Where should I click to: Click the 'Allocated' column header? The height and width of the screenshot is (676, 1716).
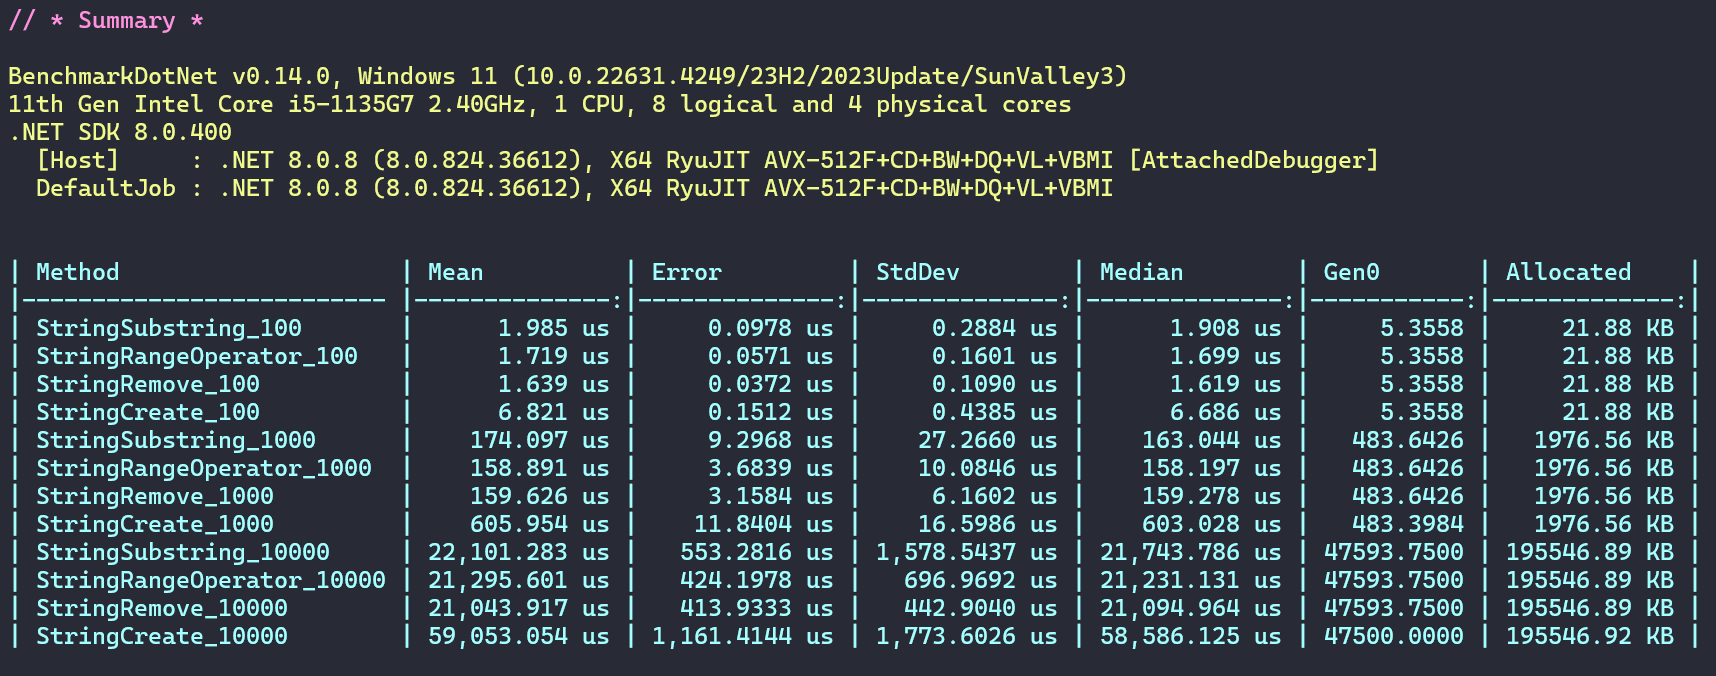1569,272
